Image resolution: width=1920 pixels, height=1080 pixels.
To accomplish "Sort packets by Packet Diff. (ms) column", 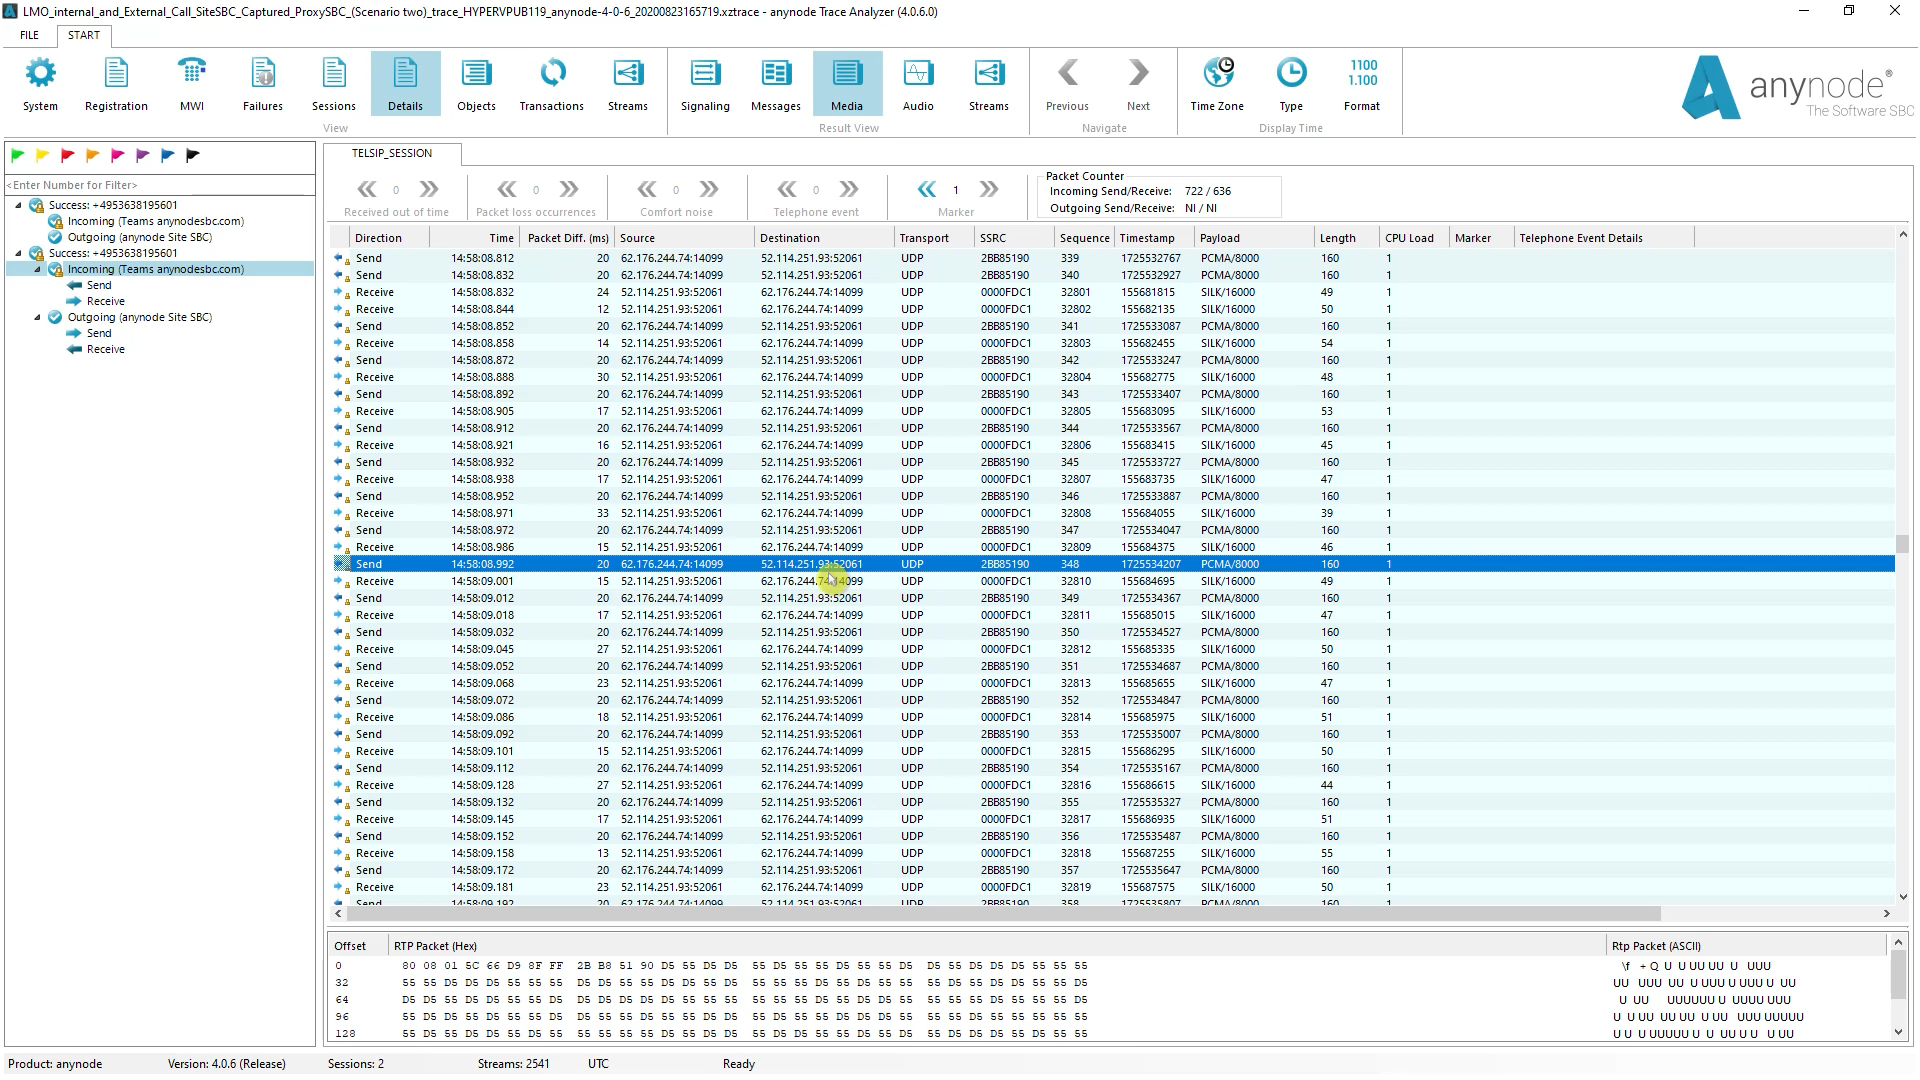I will [568, 238].
